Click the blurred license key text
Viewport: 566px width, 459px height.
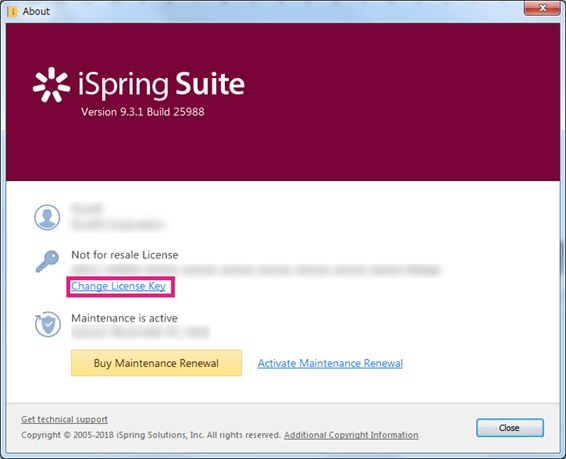pyautogui.click(x=256, y=270)
